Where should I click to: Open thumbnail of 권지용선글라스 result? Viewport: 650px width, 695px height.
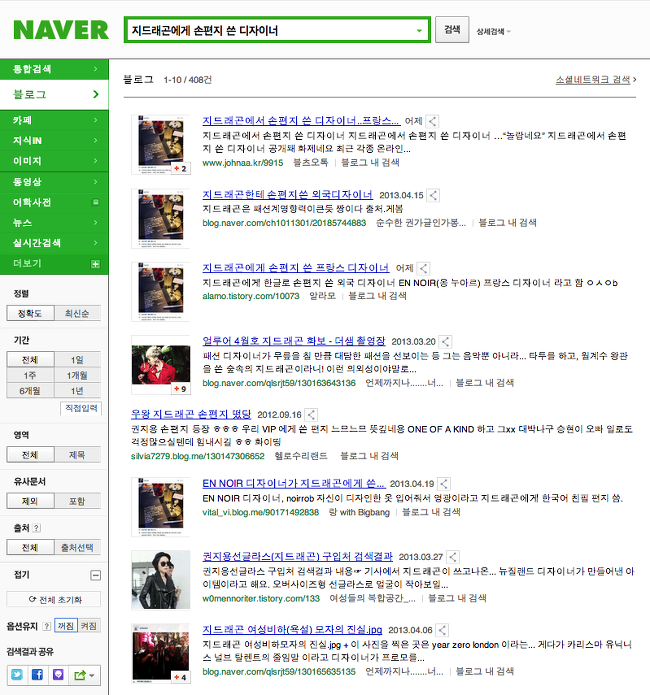pyautogui.click(x=161, y=580)
